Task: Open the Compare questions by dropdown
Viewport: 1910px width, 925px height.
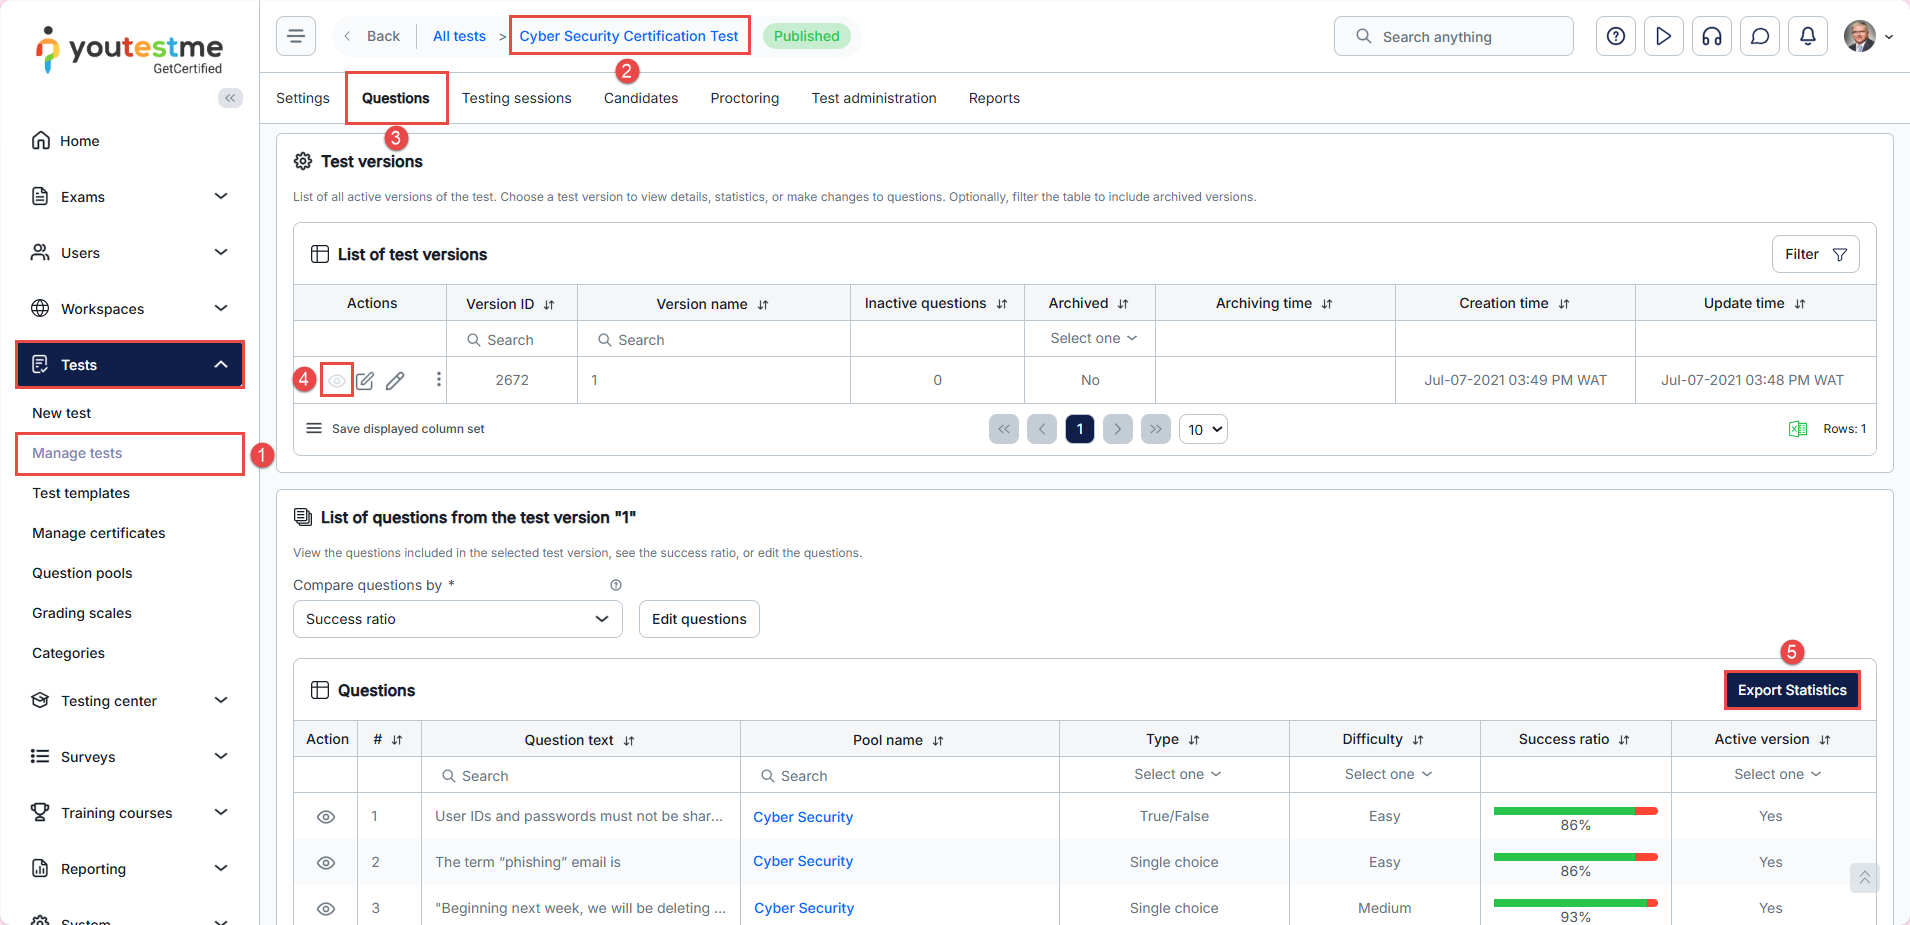Action: 457,619
